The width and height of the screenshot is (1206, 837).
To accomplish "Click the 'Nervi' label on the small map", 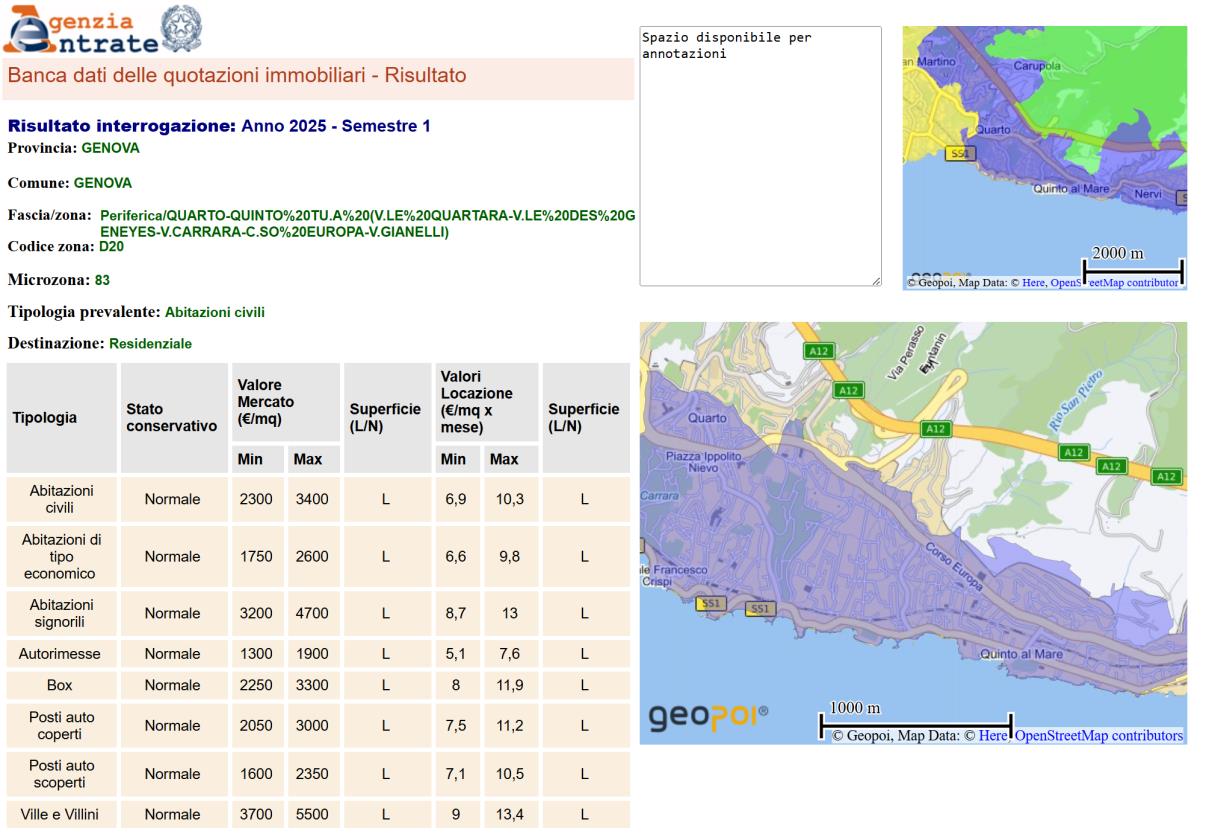I will [x=1148, y=194].
